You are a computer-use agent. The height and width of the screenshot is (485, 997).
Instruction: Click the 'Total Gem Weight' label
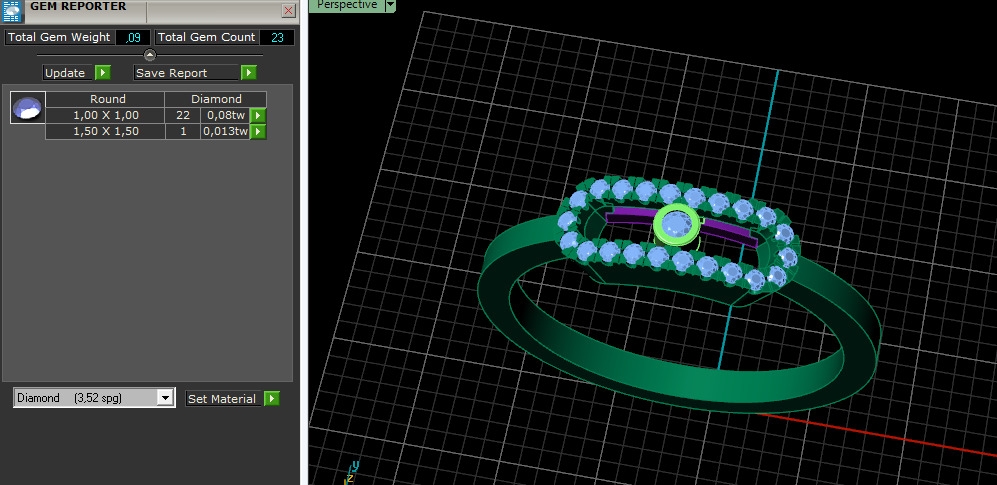tap(58, 38)
